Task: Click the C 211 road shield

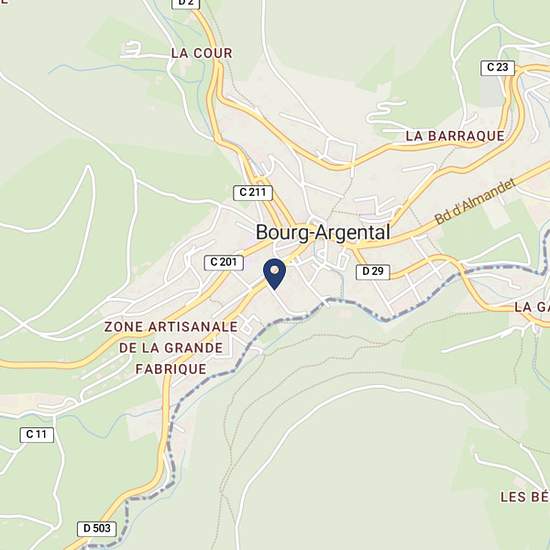Action: click(253, 193)
